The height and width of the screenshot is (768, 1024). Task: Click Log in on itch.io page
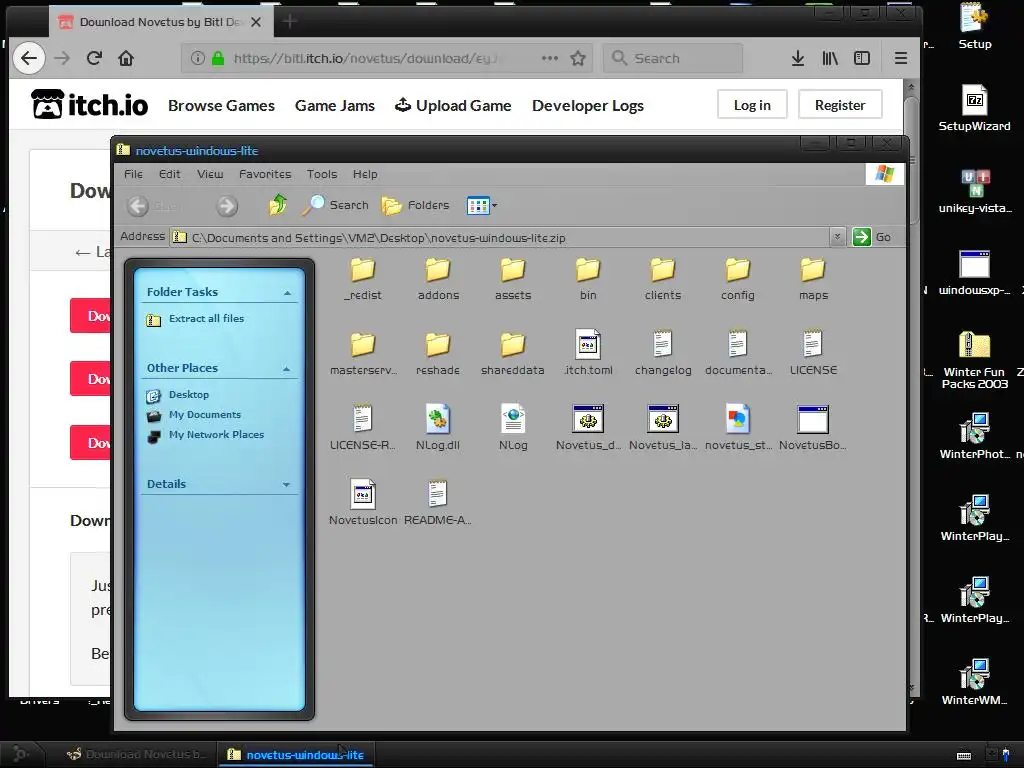752,105
